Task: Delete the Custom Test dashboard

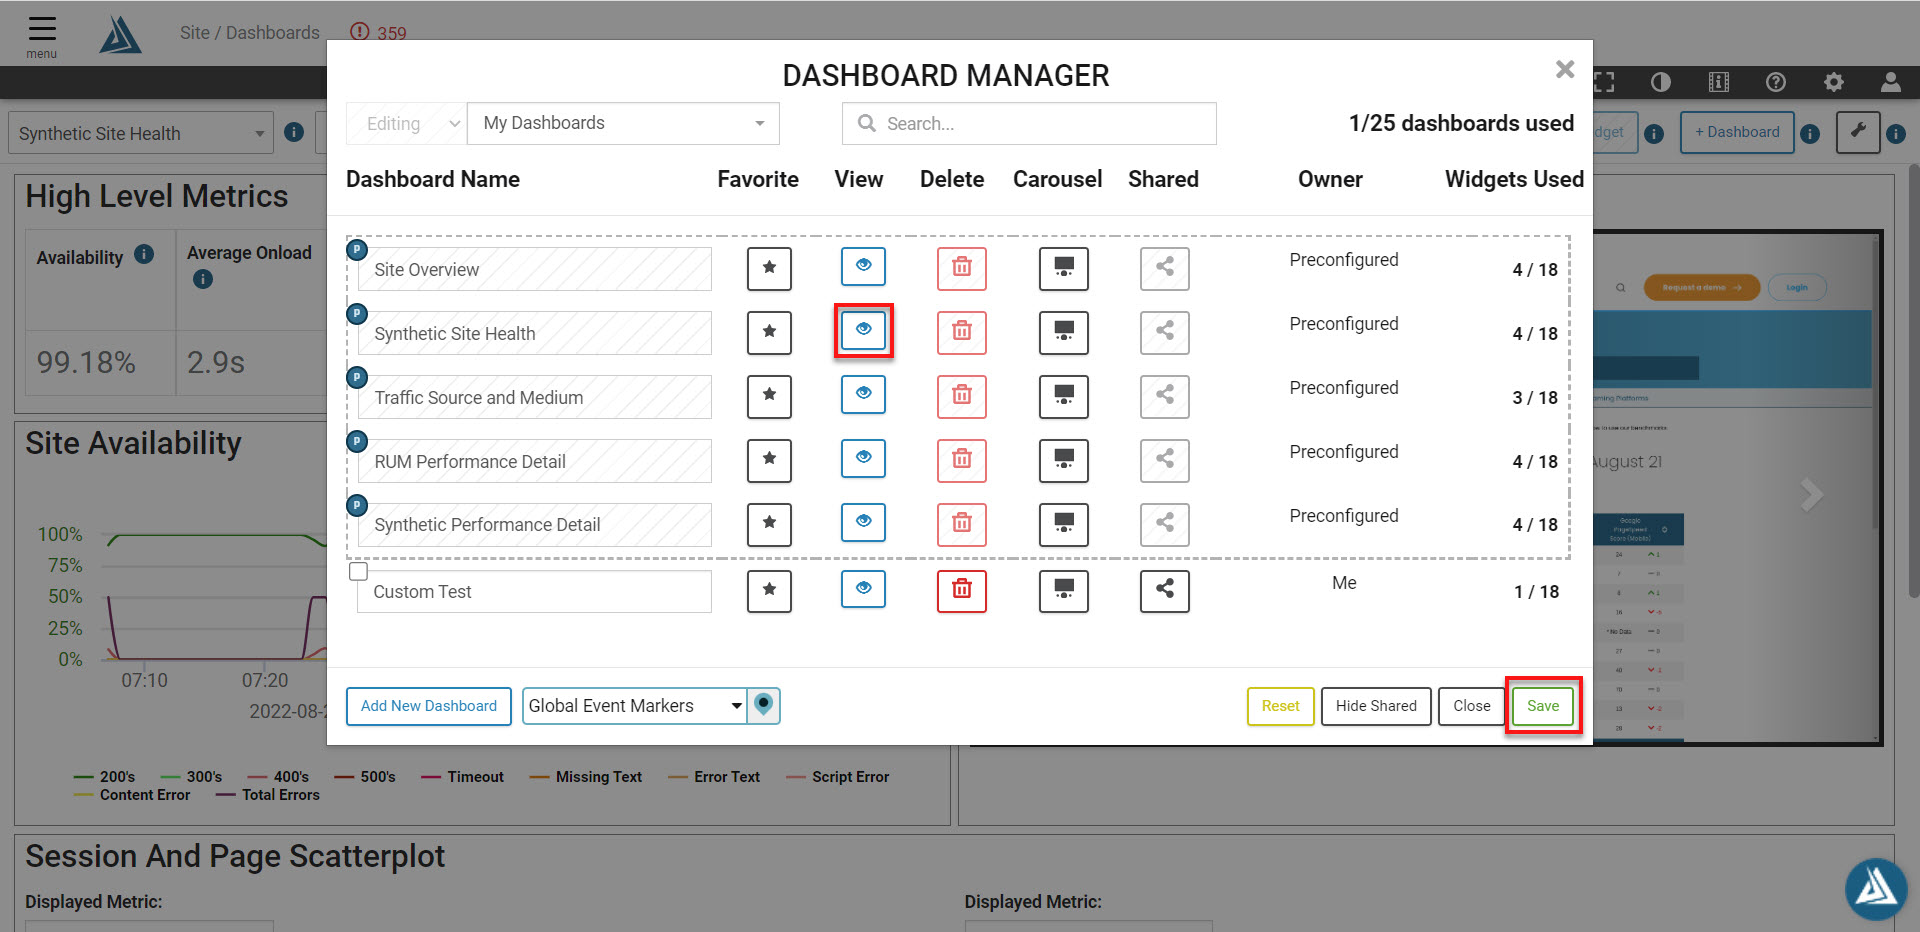Action: click(962, 591)
